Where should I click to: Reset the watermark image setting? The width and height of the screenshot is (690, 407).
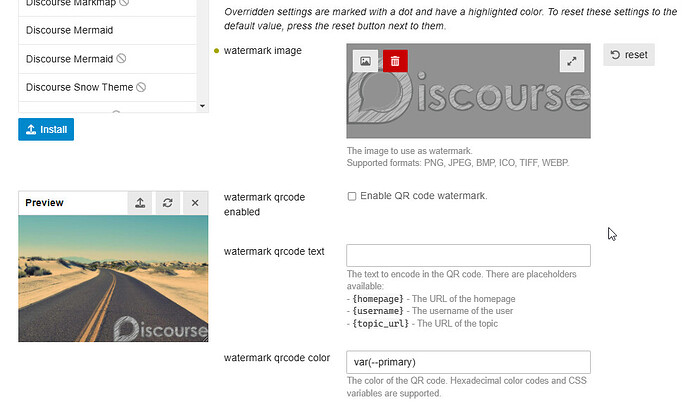coord(629,55)
